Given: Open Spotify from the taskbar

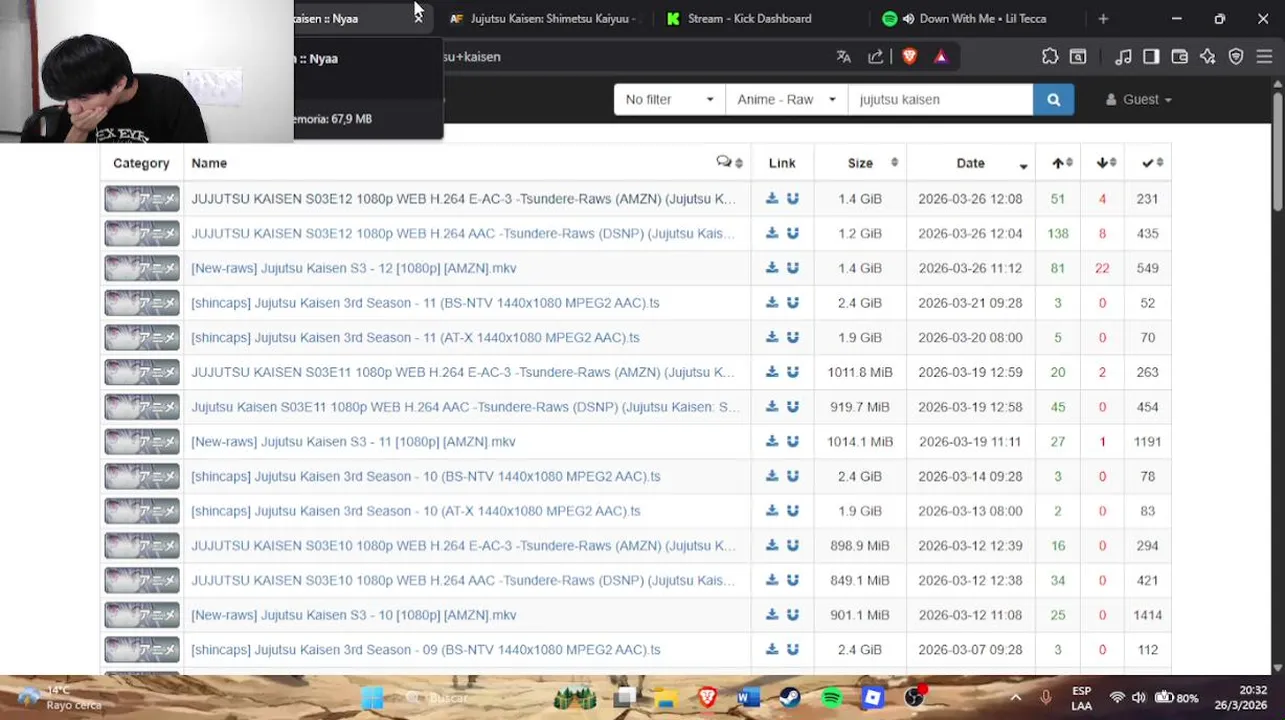Looking at the screenshot, I should (x=831, y=697).
